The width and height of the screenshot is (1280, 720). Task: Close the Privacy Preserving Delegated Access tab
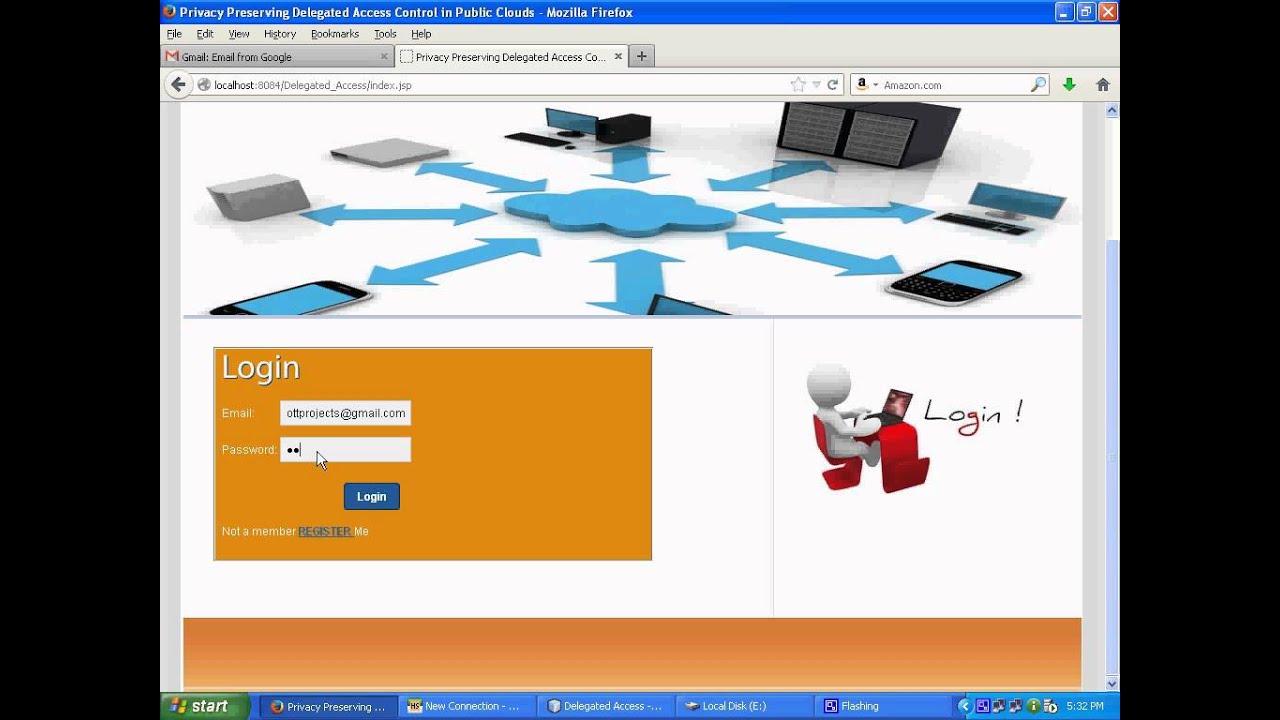[x=618, y=57]
